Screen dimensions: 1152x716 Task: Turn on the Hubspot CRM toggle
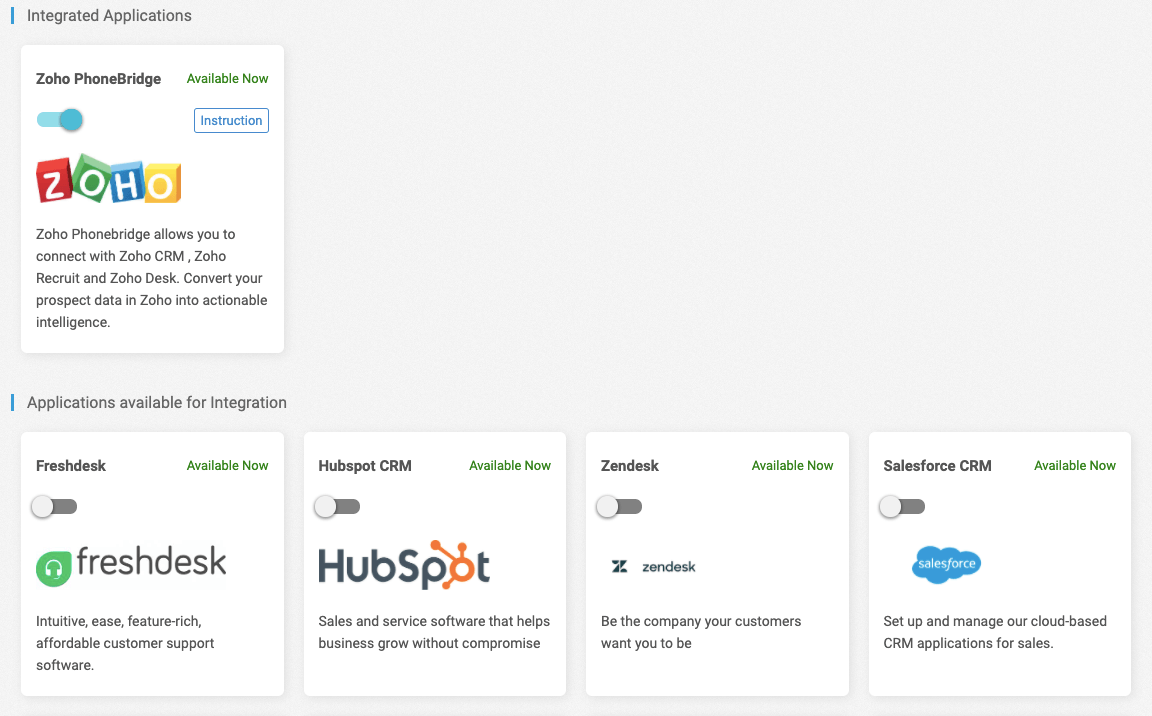[337, 507]
